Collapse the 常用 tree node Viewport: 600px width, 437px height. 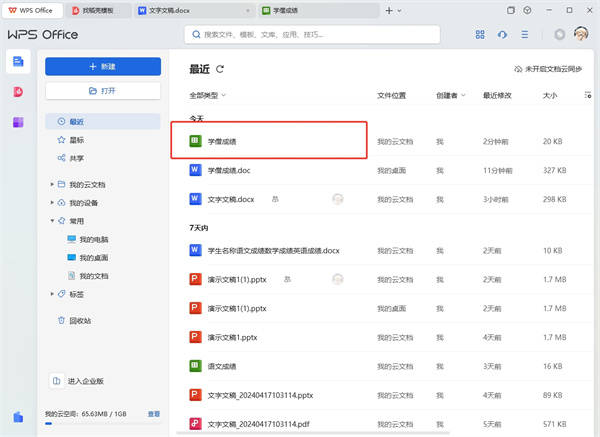click(x=52, y=221)
